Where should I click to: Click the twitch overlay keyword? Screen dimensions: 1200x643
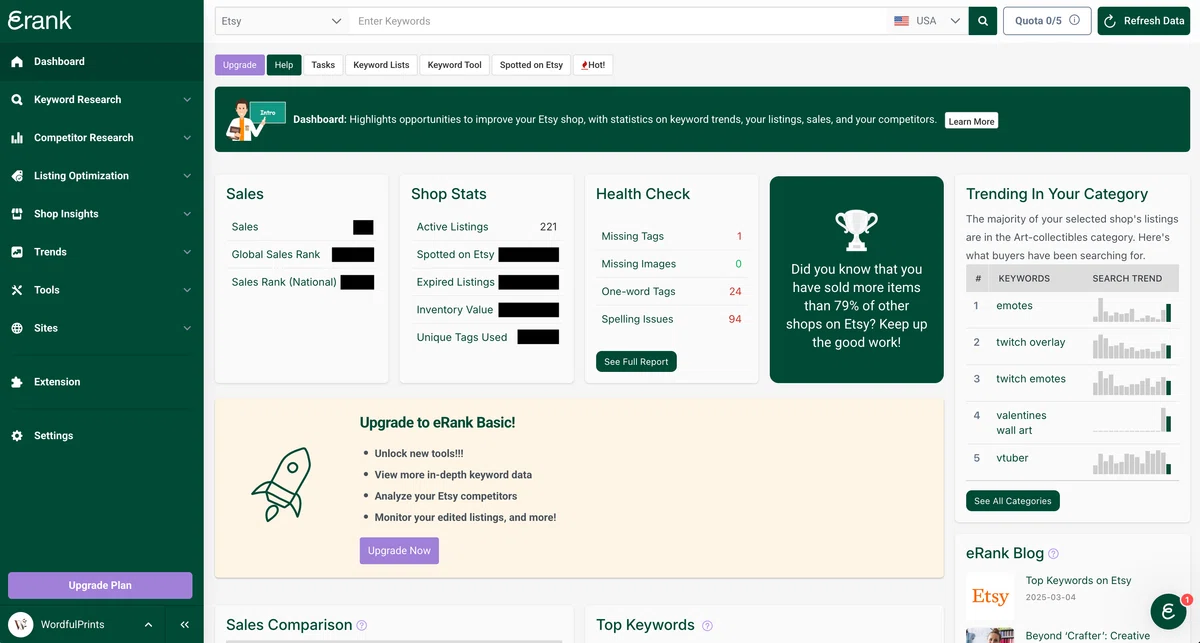click(1030, 342)
